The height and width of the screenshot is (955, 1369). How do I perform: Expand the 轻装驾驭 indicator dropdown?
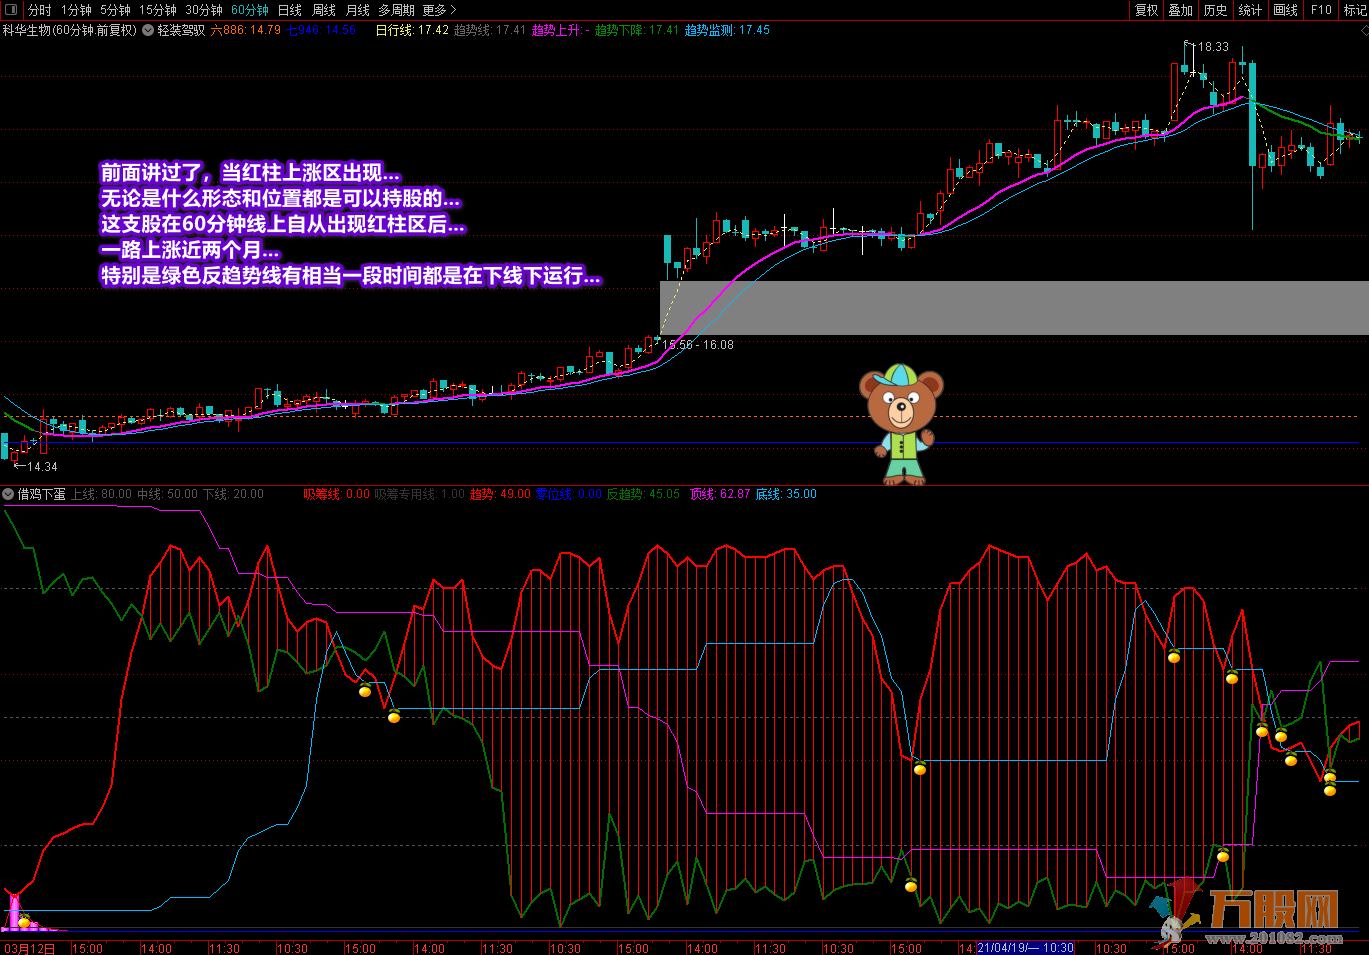[148, 30]
